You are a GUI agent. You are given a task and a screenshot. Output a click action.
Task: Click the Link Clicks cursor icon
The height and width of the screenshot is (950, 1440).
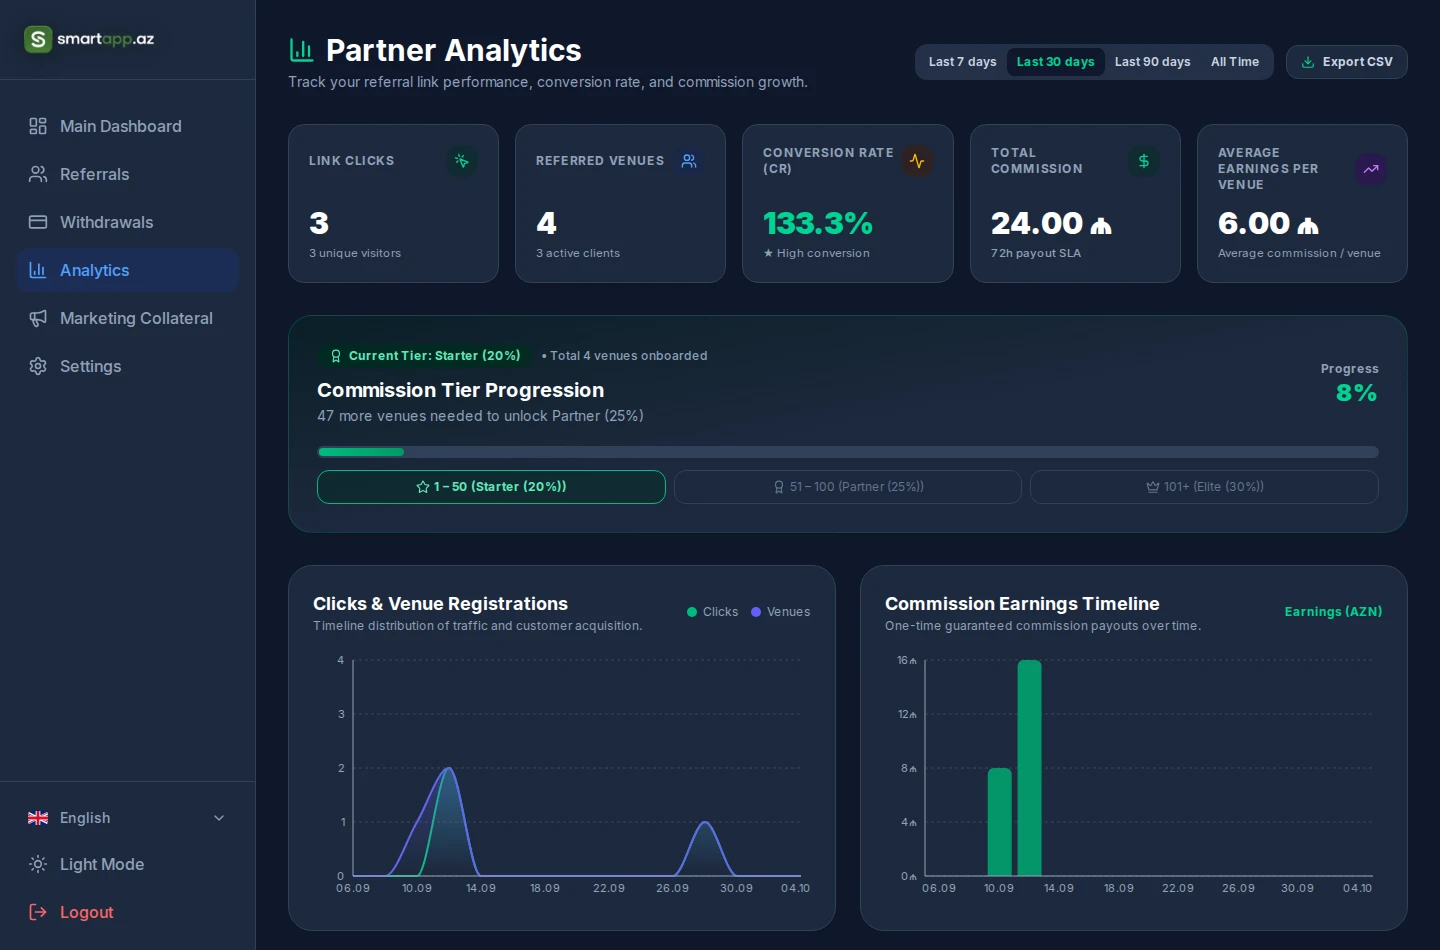(x=461, y=161)
